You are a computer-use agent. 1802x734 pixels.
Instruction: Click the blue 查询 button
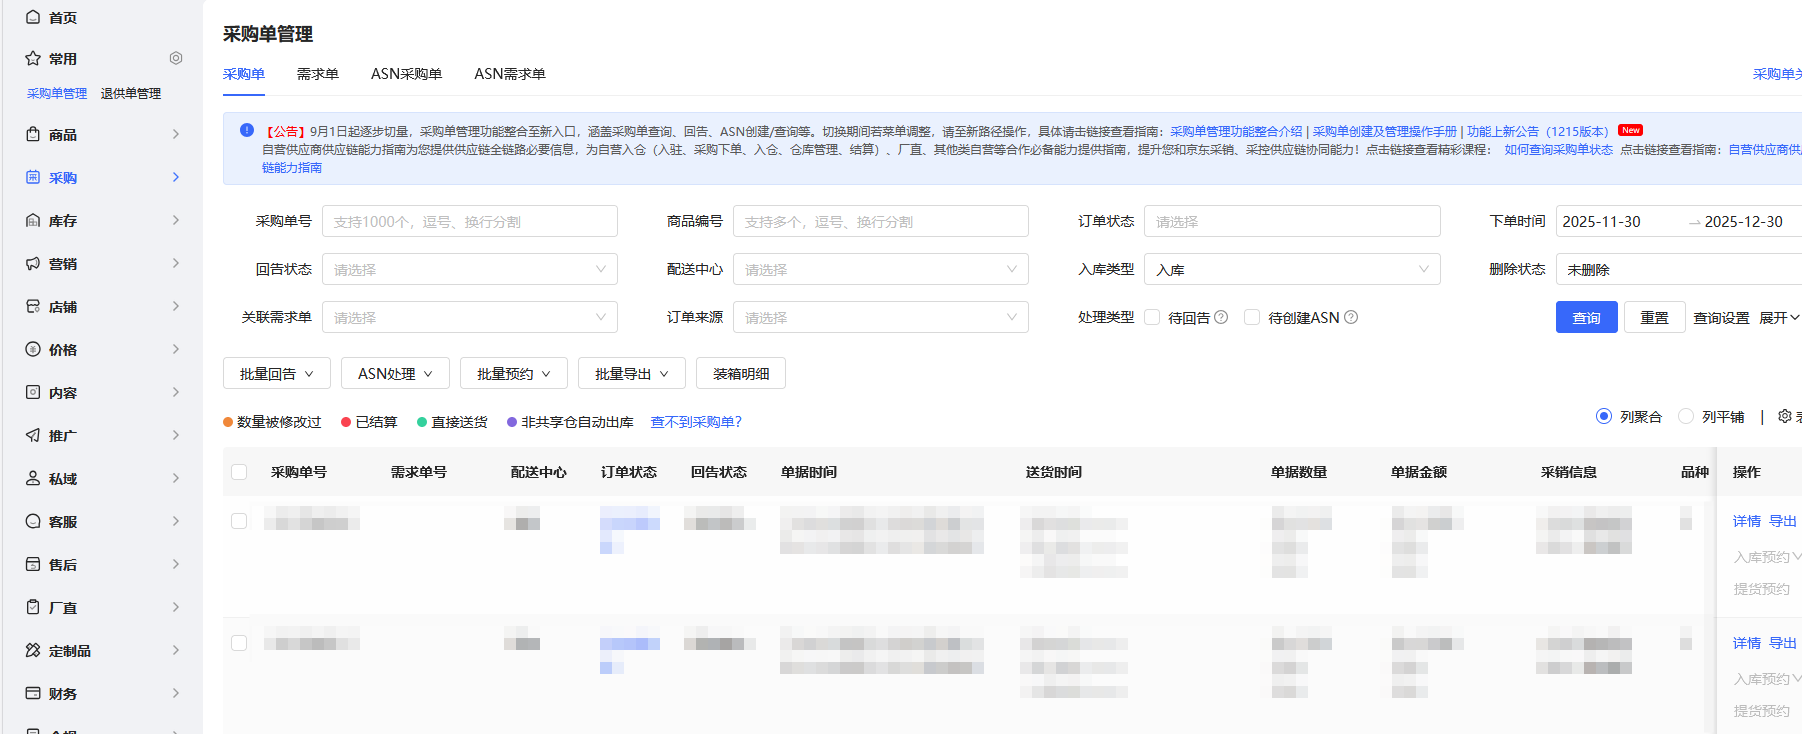pos(1586,317)
